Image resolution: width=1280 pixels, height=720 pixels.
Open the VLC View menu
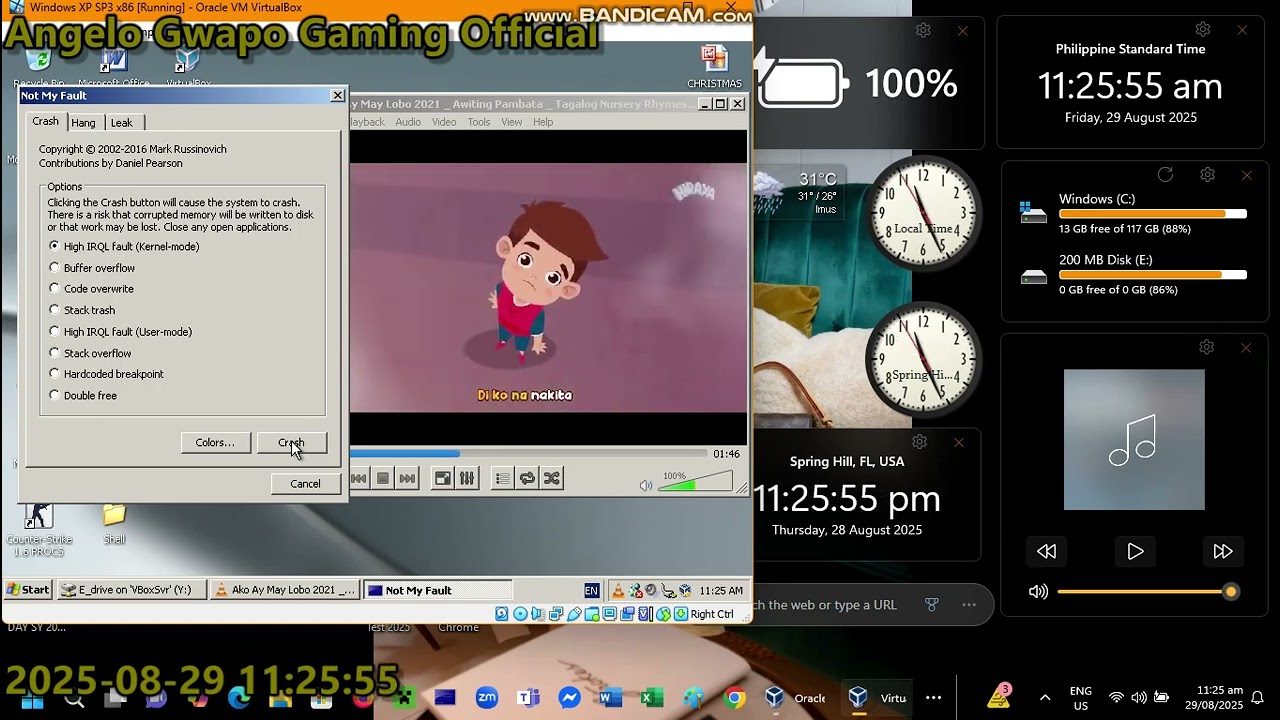coord(512,122)
